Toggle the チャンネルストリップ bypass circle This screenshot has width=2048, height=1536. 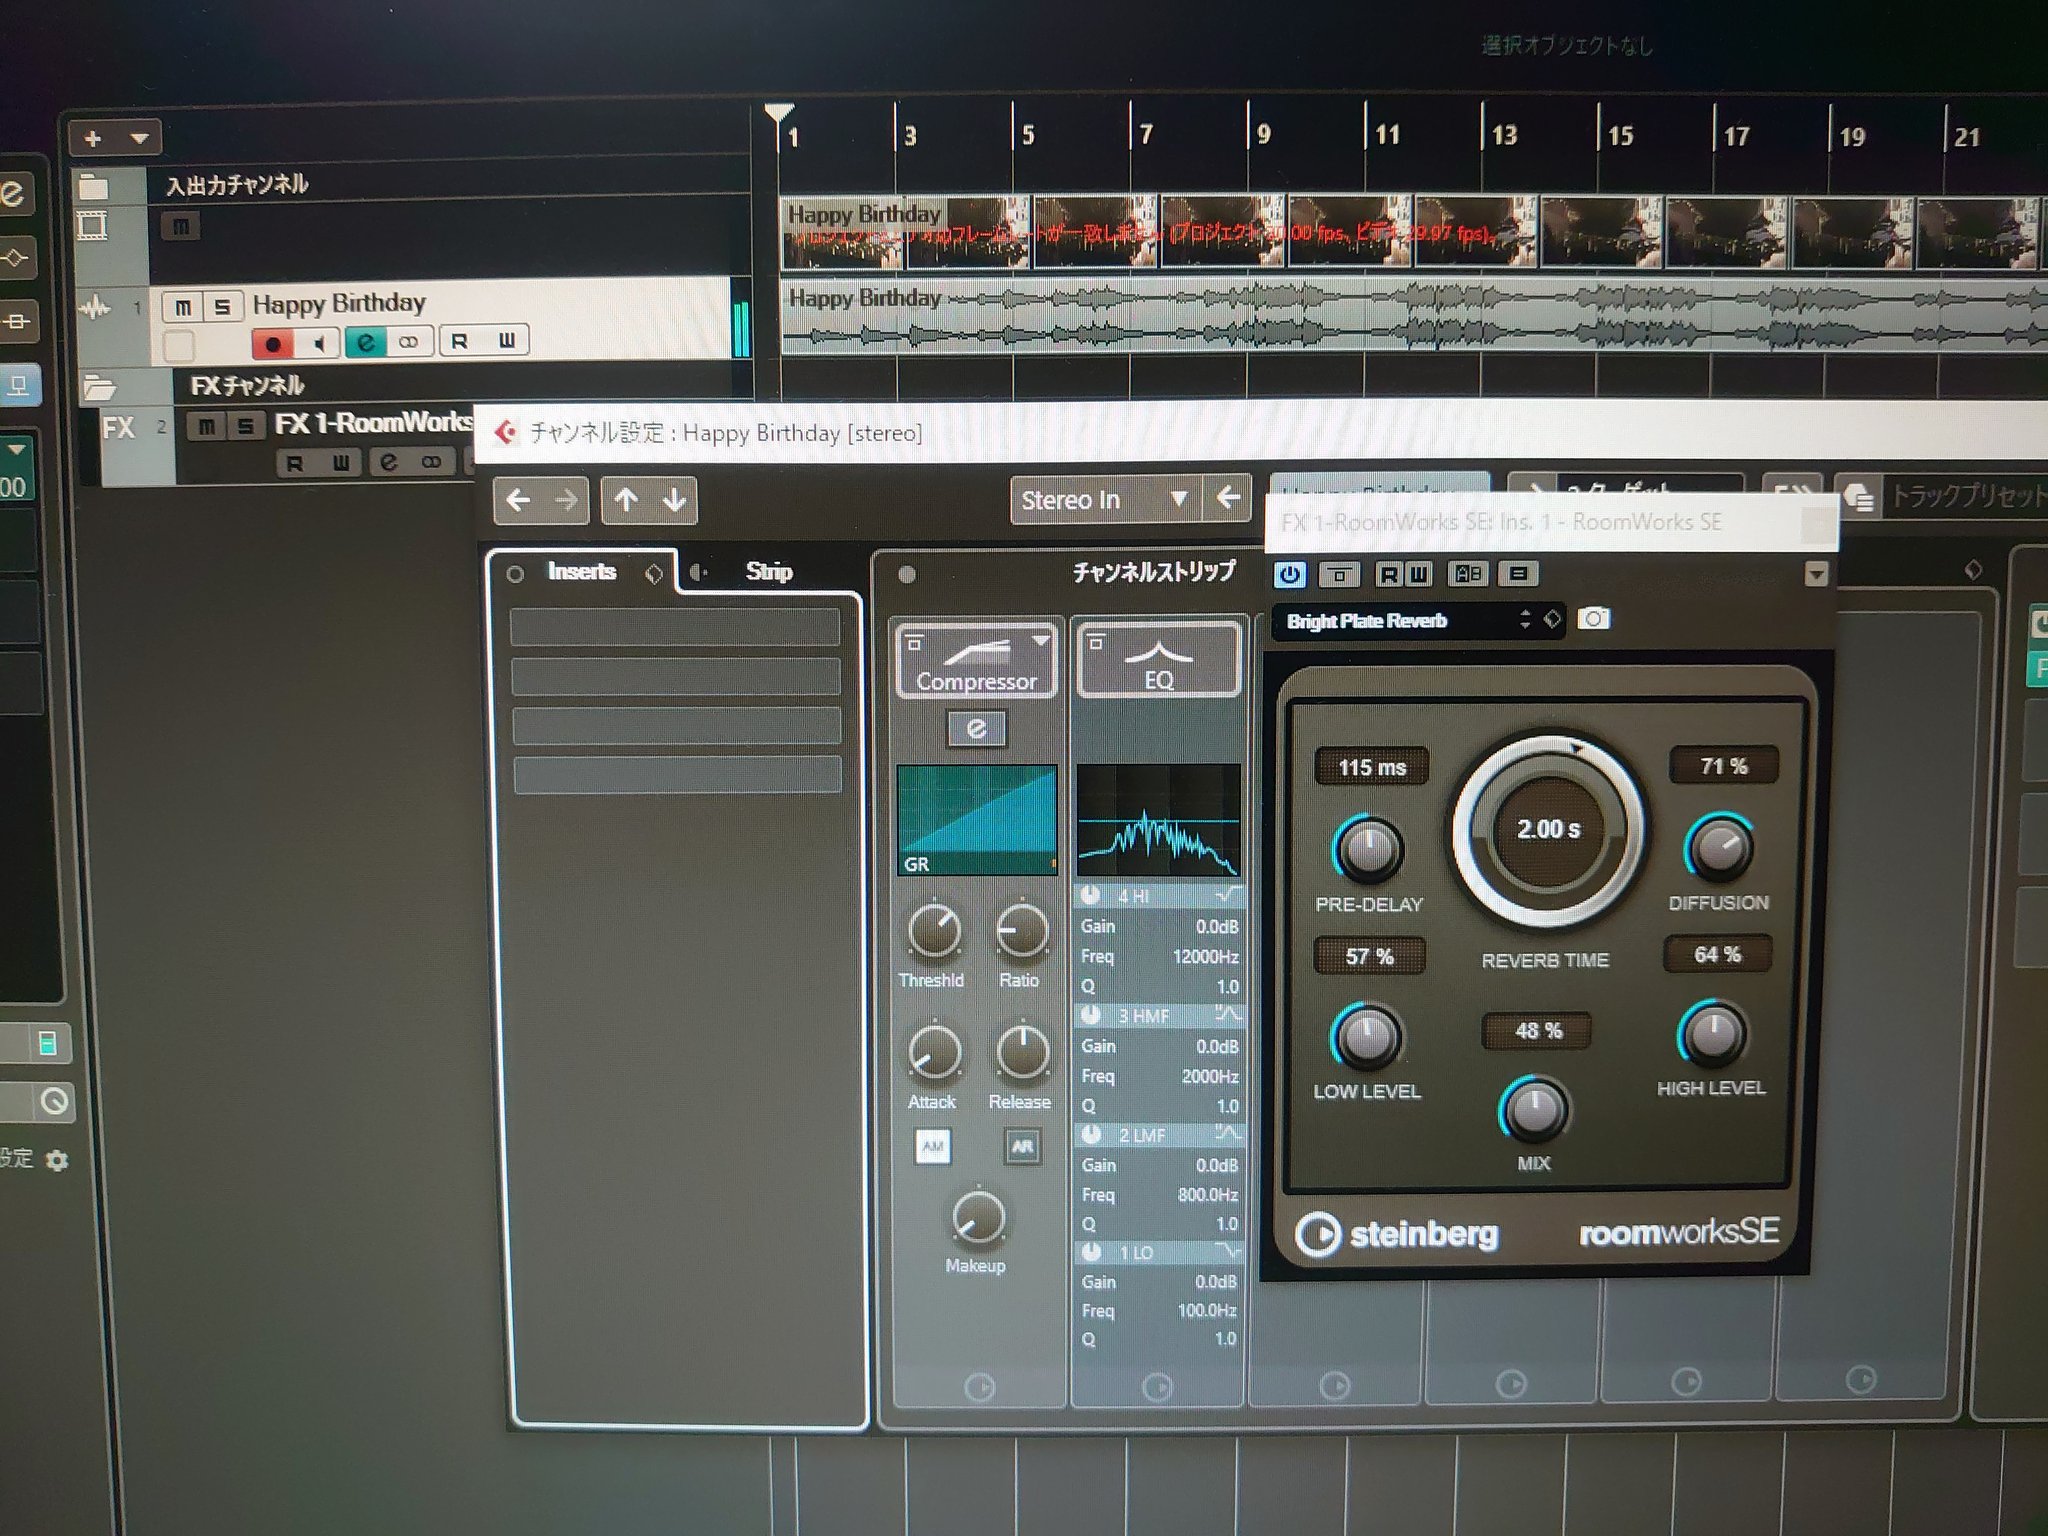[907, 574]
